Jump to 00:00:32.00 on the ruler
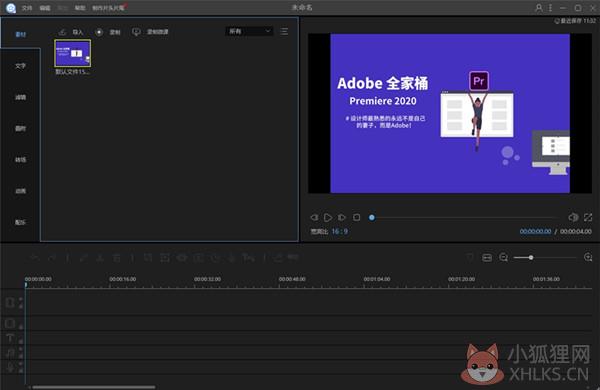This screenshot has width=600, height=390. click(x=207, y=279)
